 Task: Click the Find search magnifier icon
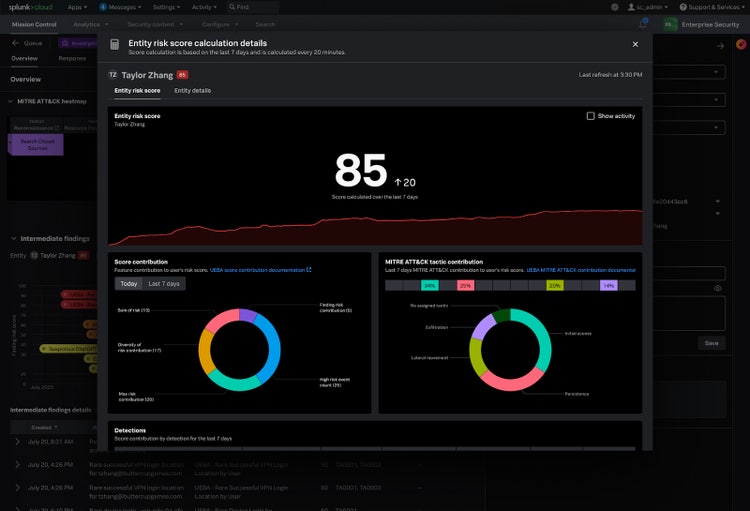[232, 7]
